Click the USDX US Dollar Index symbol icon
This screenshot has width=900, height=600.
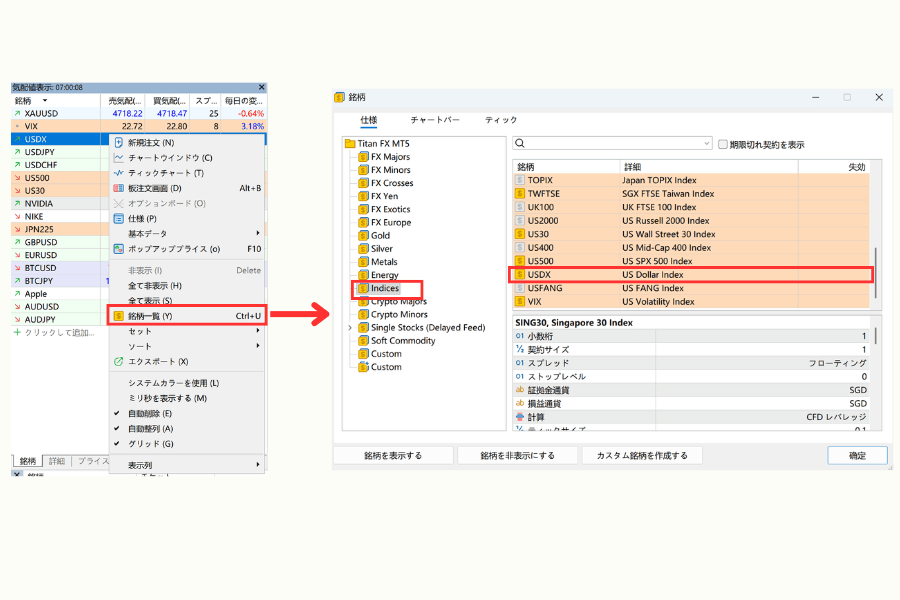tap(522, 274)
